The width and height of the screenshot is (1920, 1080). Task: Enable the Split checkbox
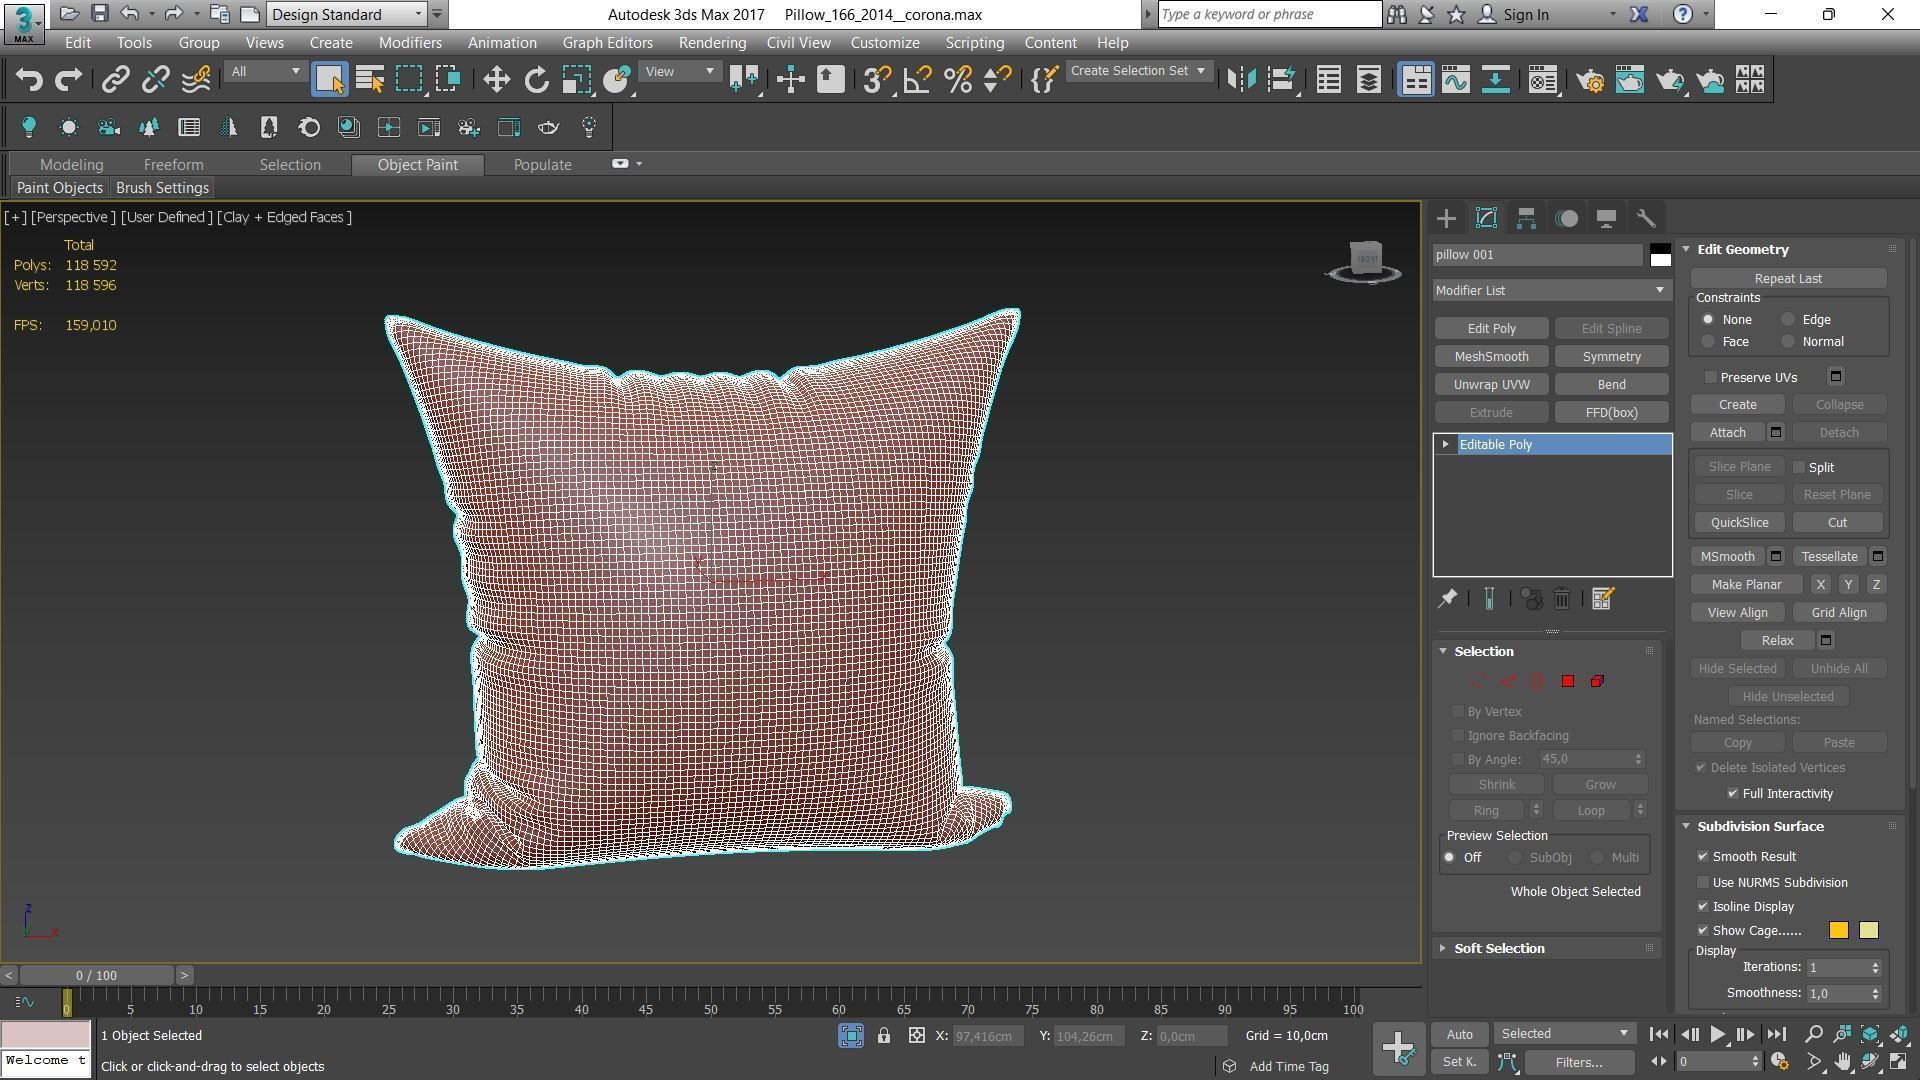click(x=1799, y=467)
